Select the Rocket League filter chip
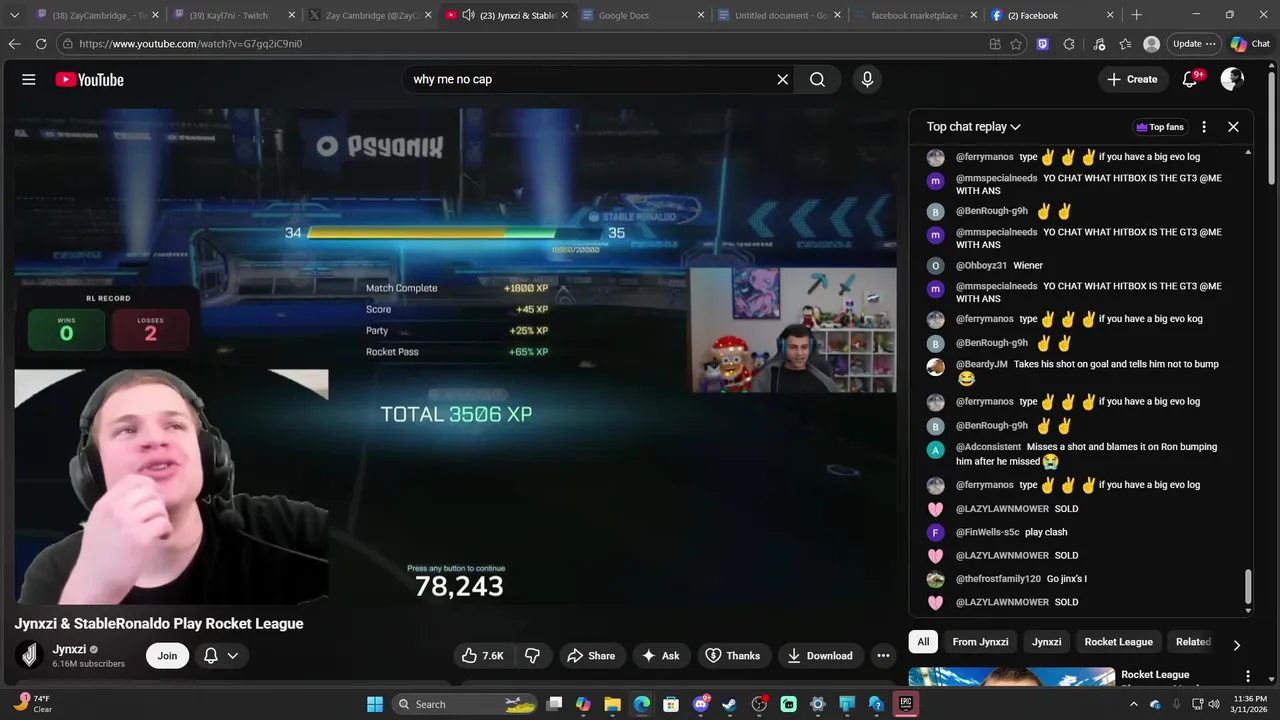 (1119, 642)
